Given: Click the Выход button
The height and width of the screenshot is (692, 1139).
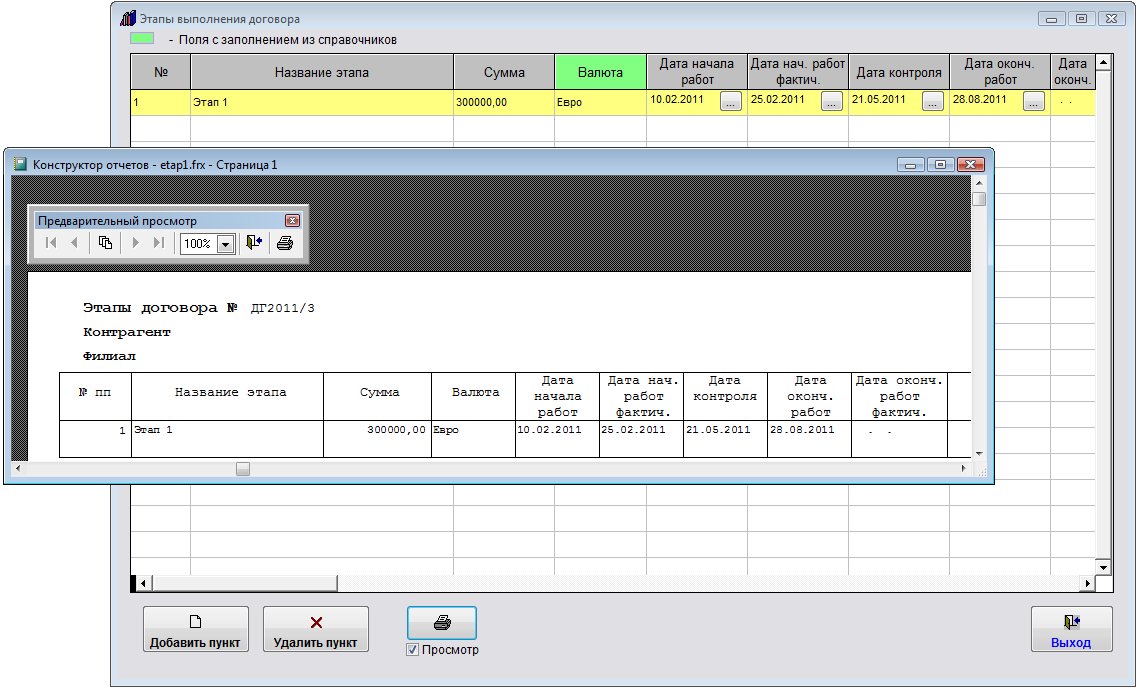Looking at the screenshot, I should click(x=1070, y=631).
